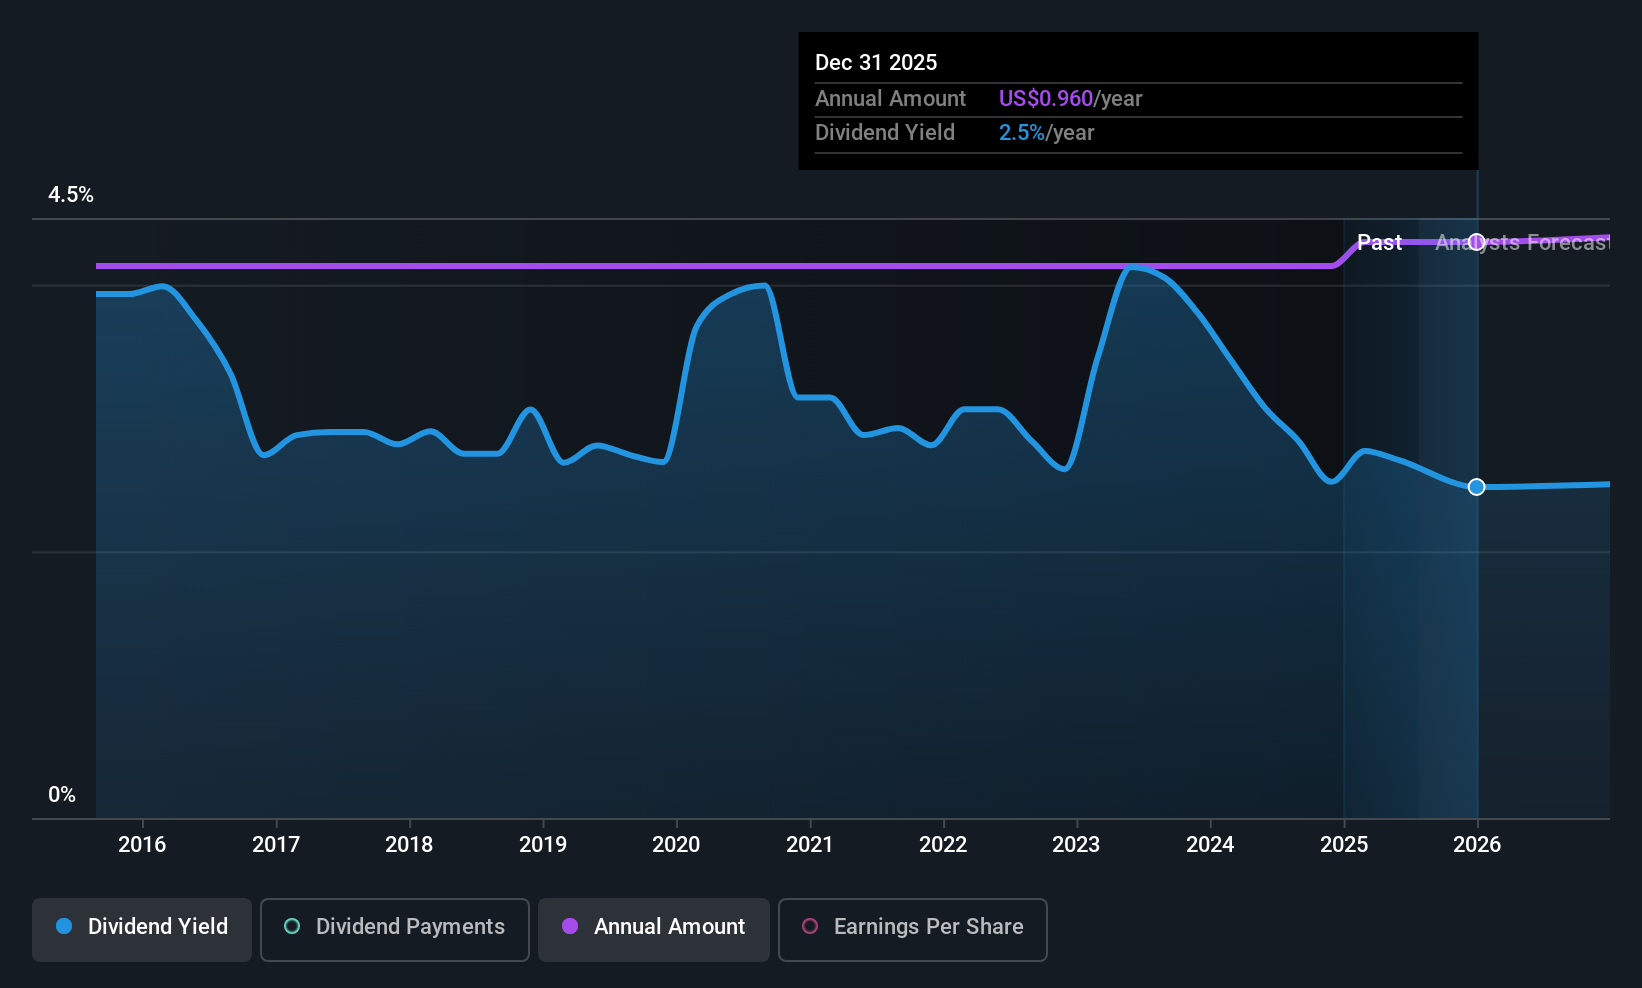Click the 2019 x-axis label
This screenshot has height=988, width=1642.
point(543,844)
